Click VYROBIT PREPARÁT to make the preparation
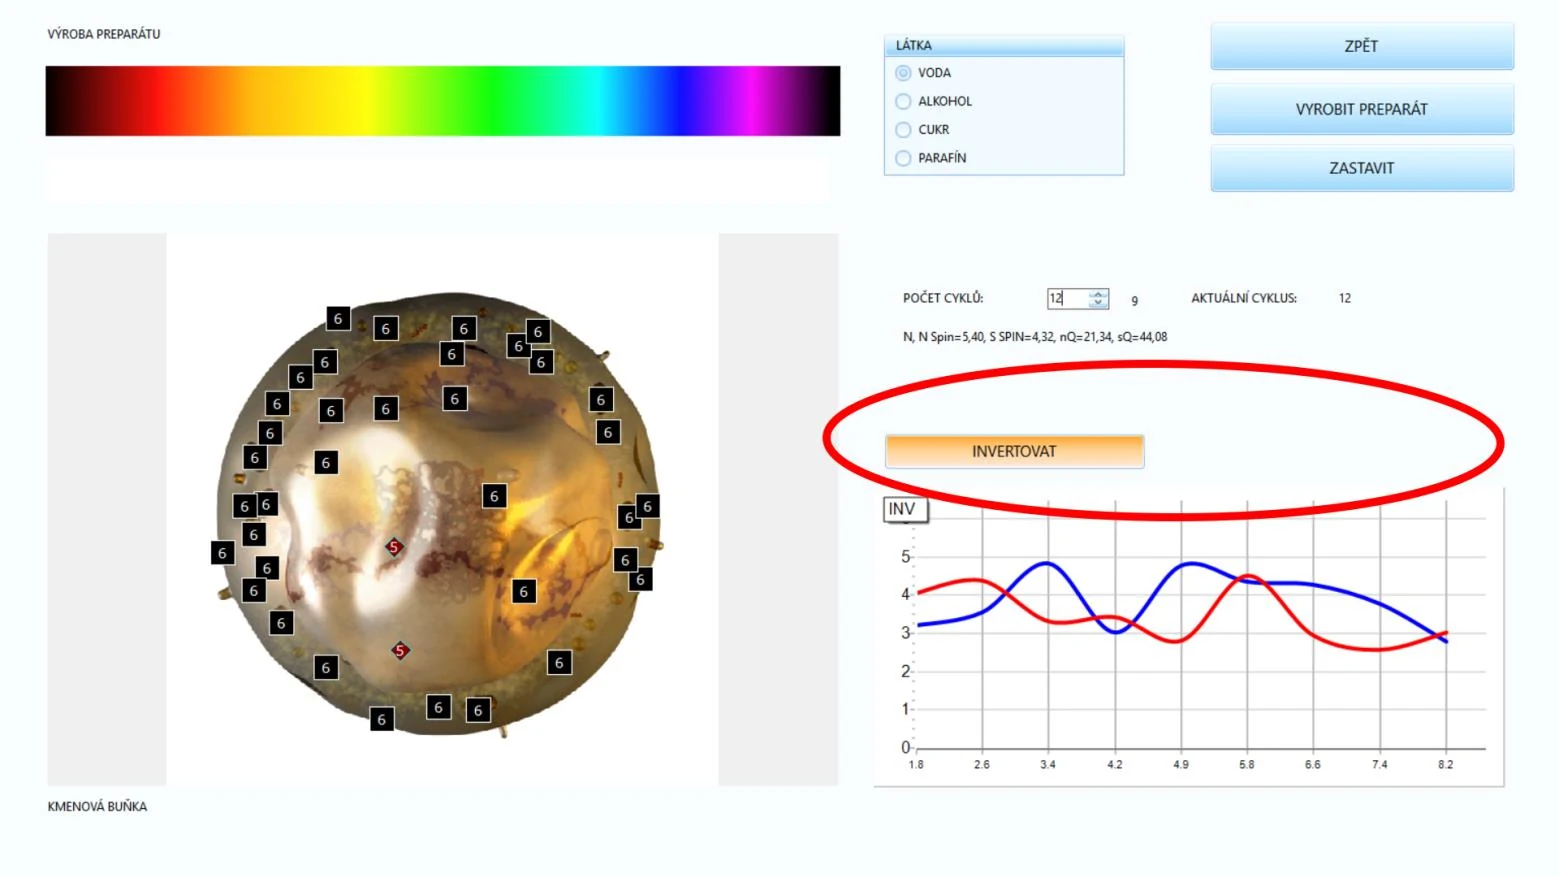This screenshot has height=877, width=1559. [1361, 109]
